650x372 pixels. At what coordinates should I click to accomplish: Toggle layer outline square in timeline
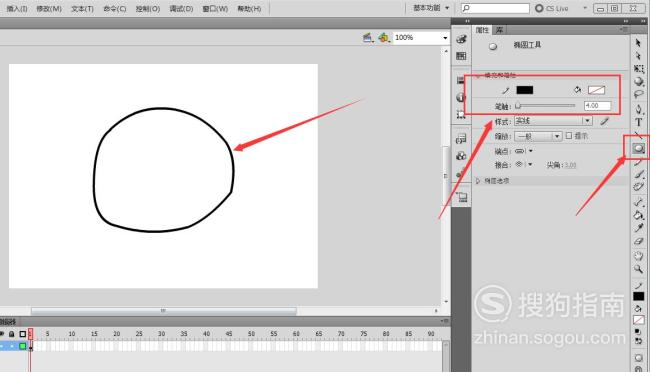click(23, 334)
